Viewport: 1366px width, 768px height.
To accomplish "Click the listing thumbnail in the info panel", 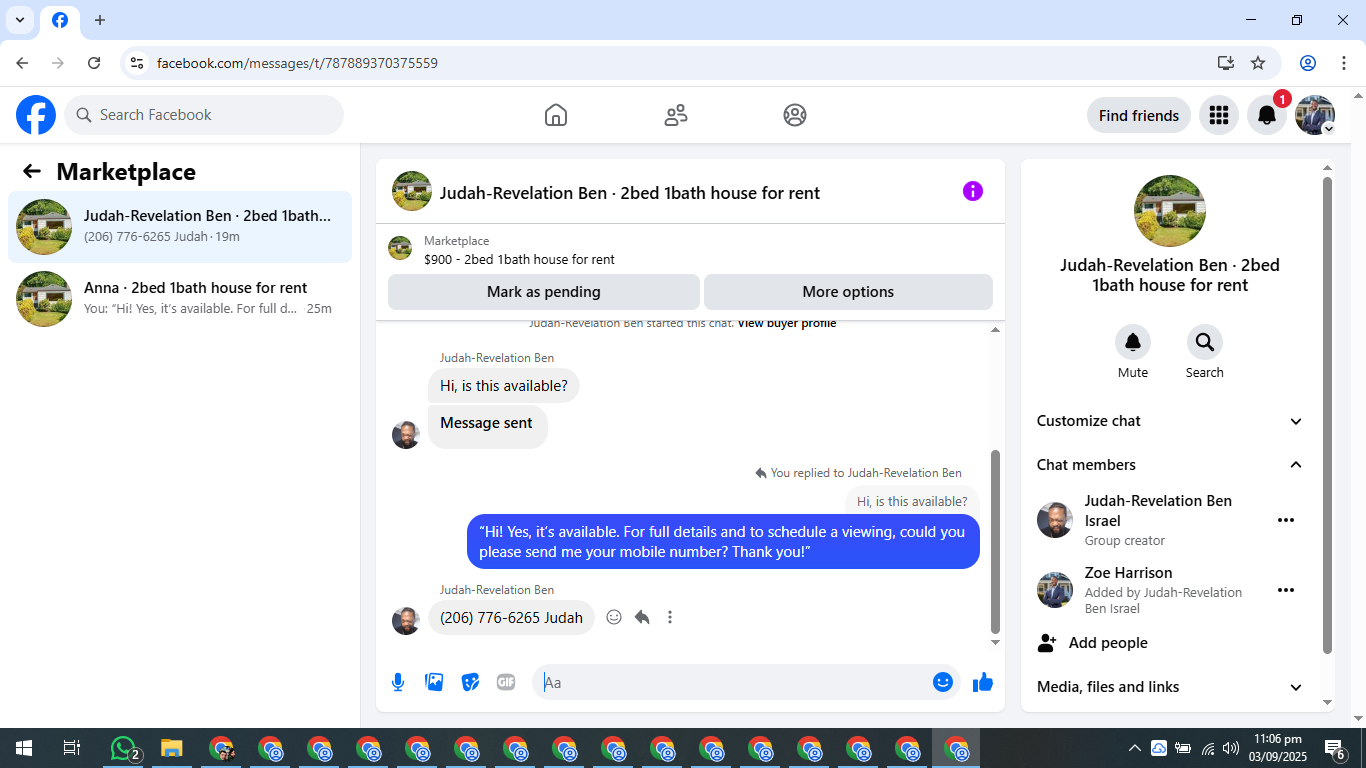I will coord(1170,211).
